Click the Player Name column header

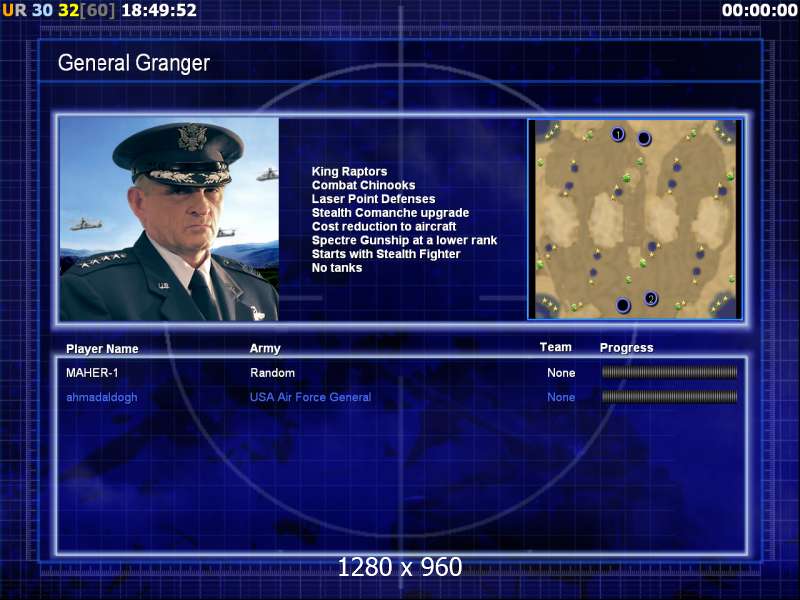(102, 349)
